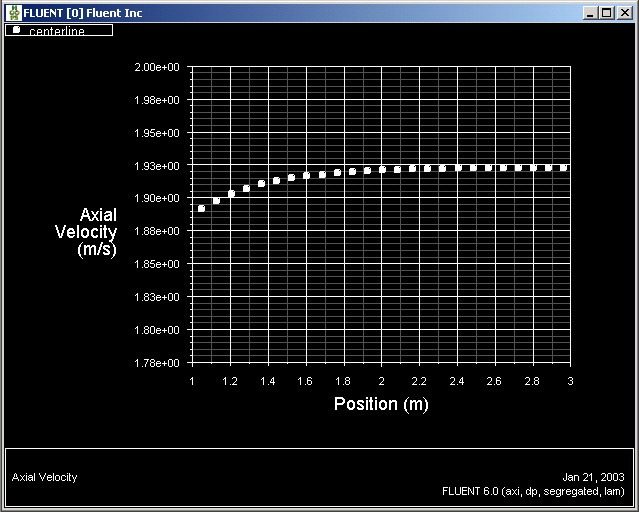Click the 1.80e+00 y-axis label
639x512 pixels.
click(x=157, y=330)
